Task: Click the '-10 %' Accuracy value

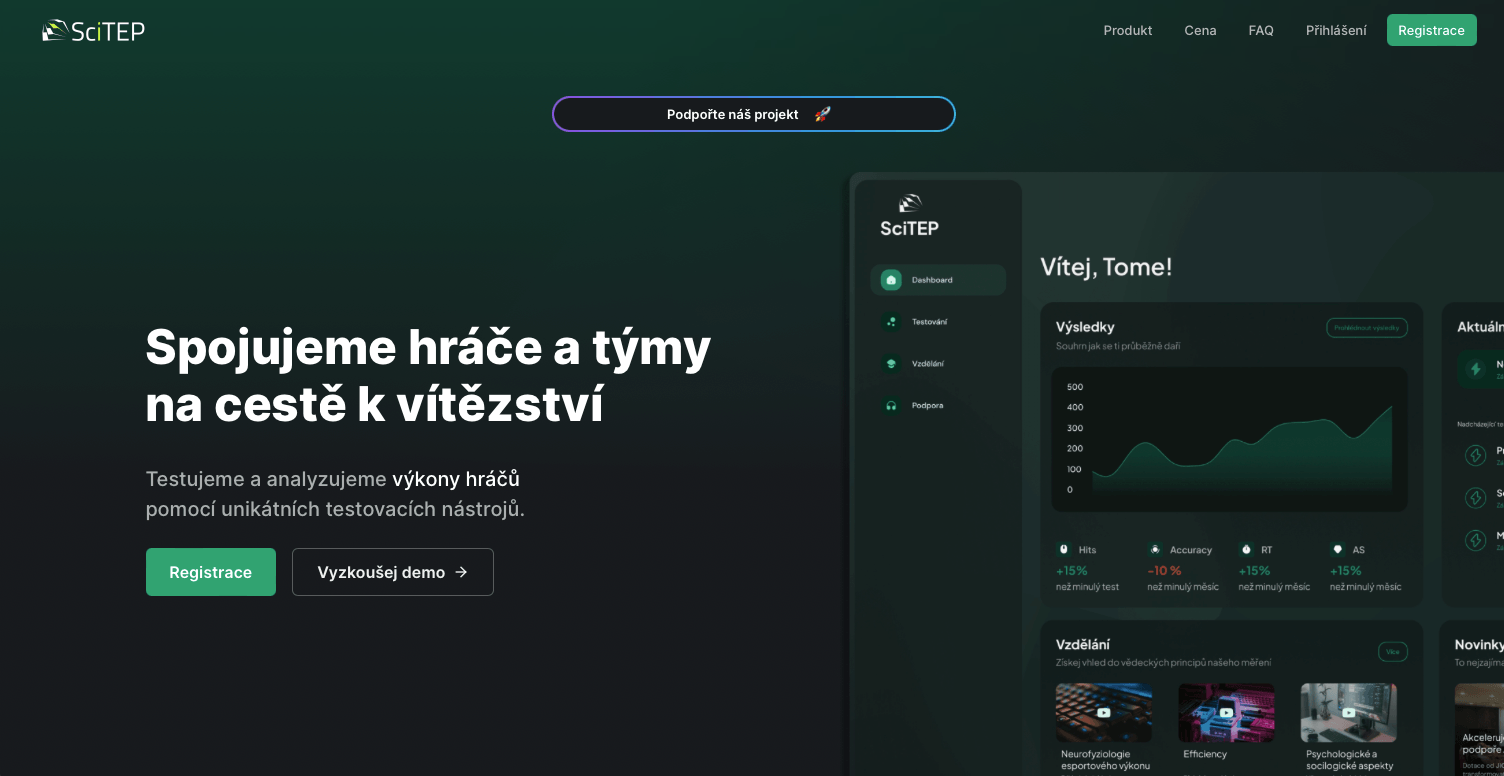Action: 1164,570
